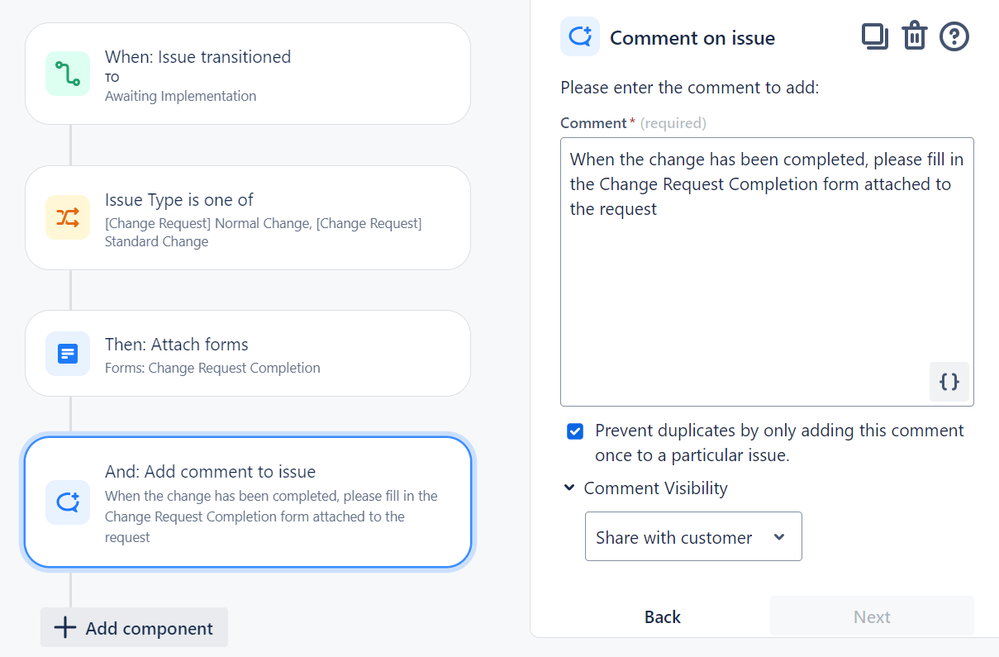Viewport: 999px width, 657px height.
Task: Click the green Issue transitioned trigger icon
Action: tap(65, 73)
